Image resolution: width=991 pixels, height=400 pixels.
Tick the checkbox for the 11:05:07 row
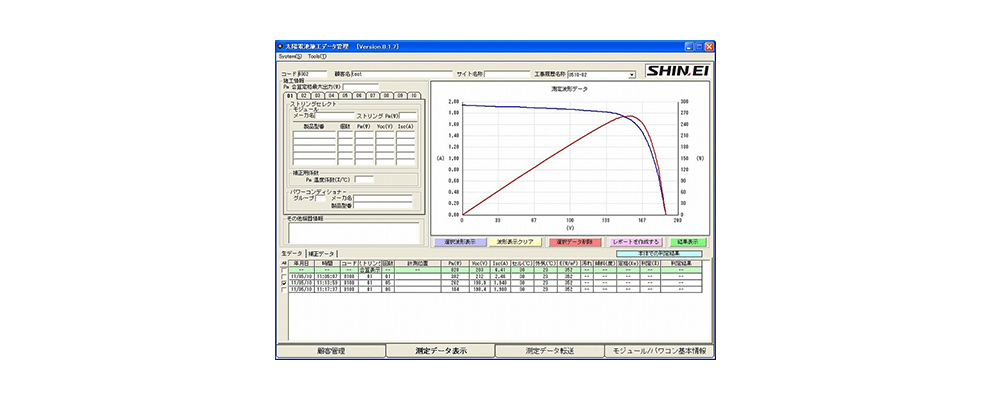point(284,277)
